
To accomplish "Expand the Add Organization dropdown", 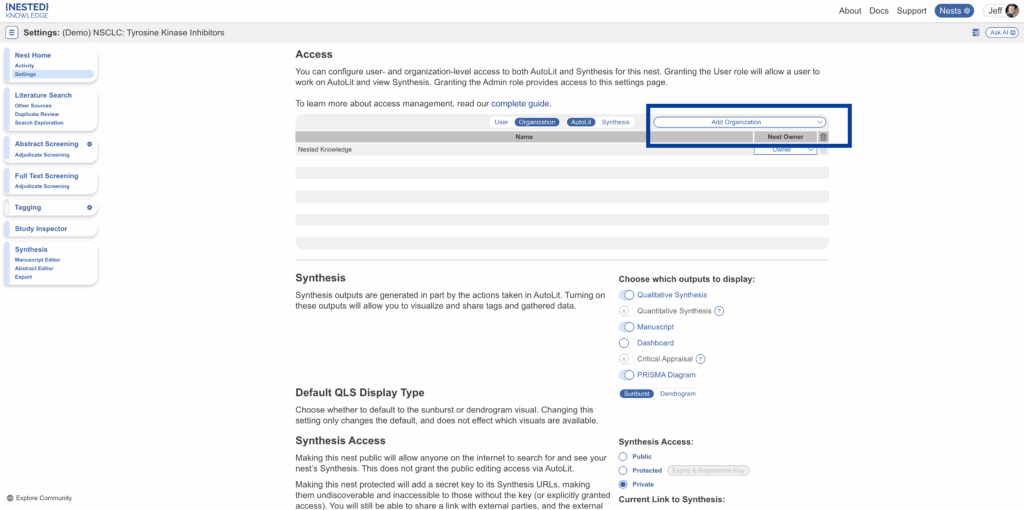I will click(740, 122).
